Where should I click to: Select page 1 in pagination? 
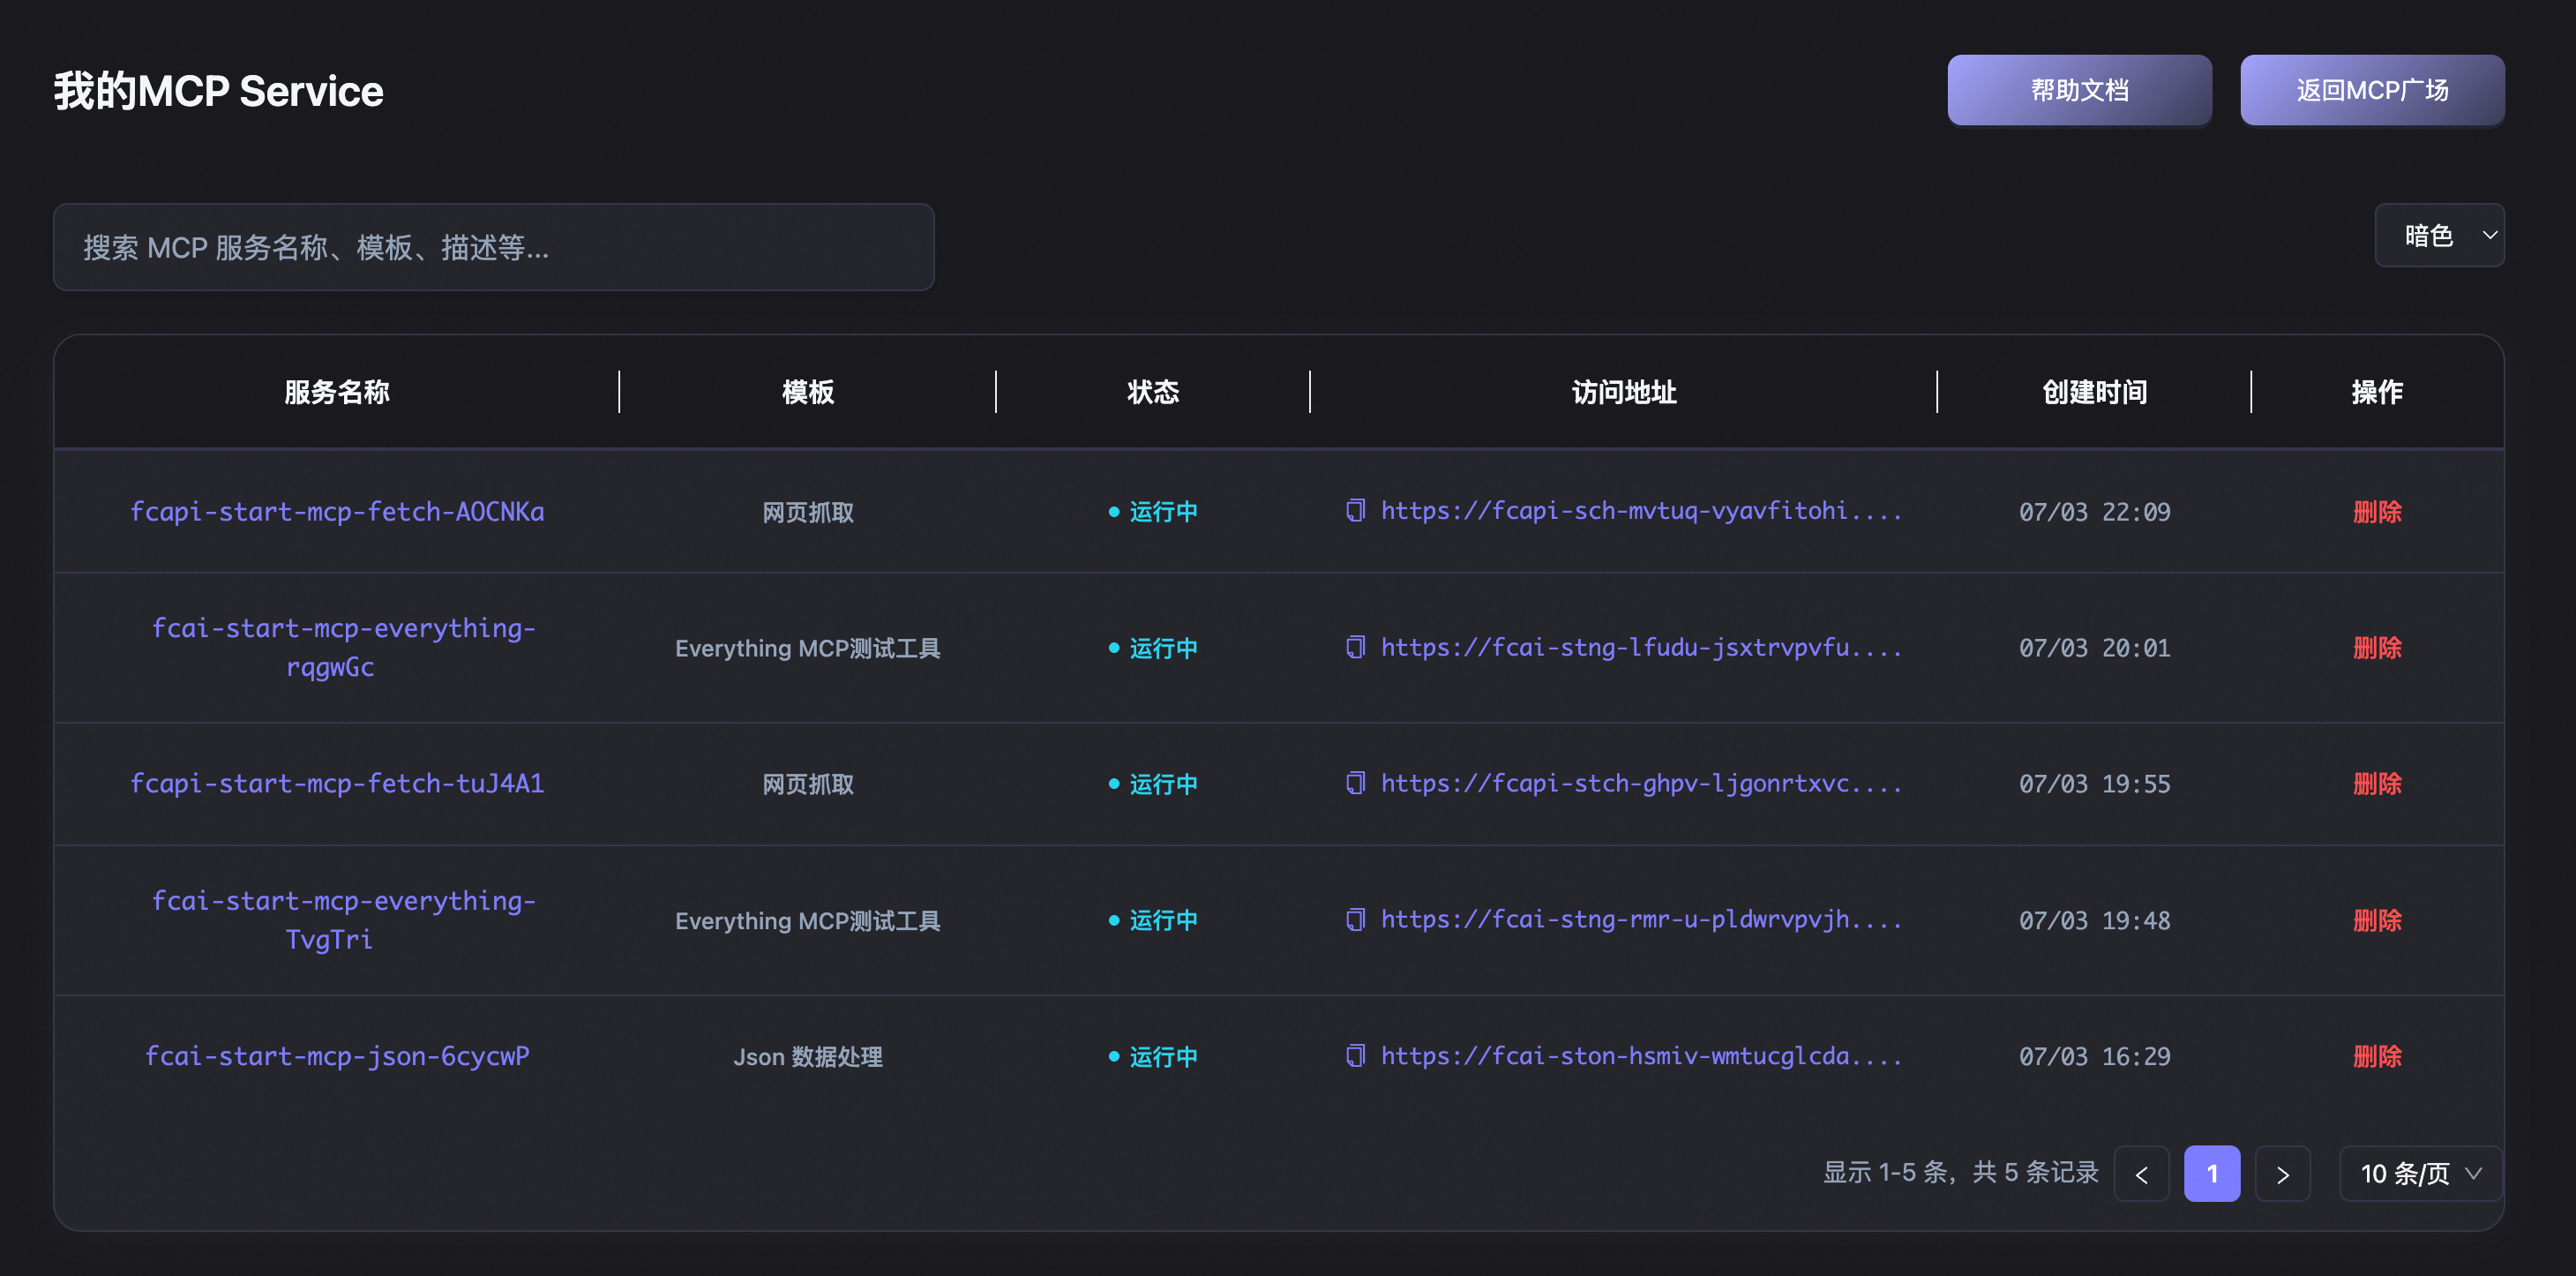coord(2211,1174)
